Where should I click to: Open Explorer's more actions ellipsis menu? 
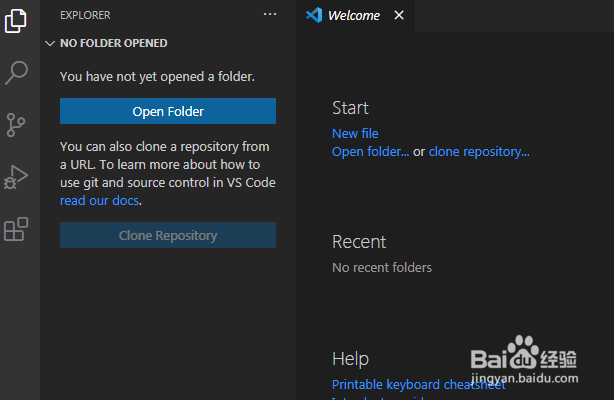coord(270,15)
